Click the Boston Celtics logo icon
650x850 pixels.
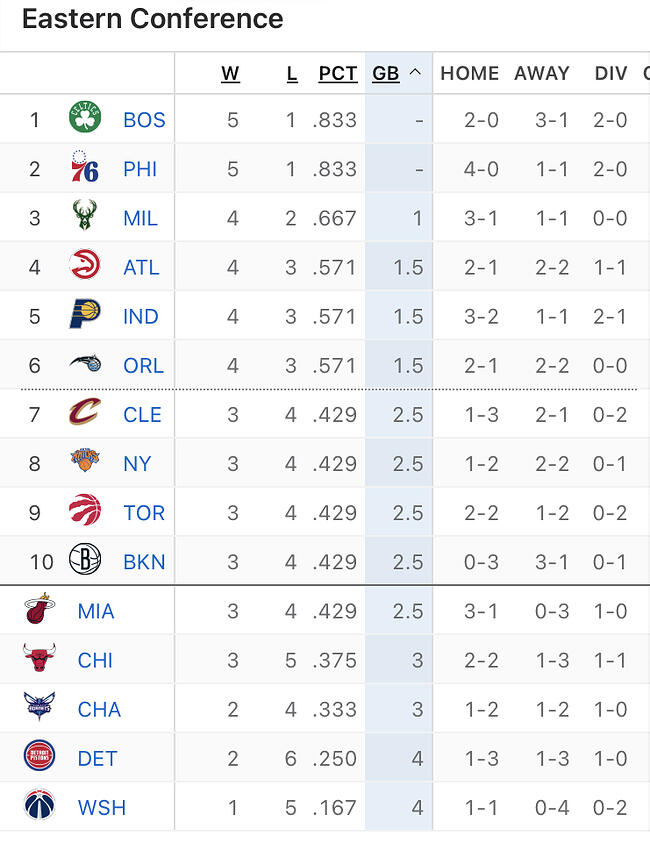point(85,120)
